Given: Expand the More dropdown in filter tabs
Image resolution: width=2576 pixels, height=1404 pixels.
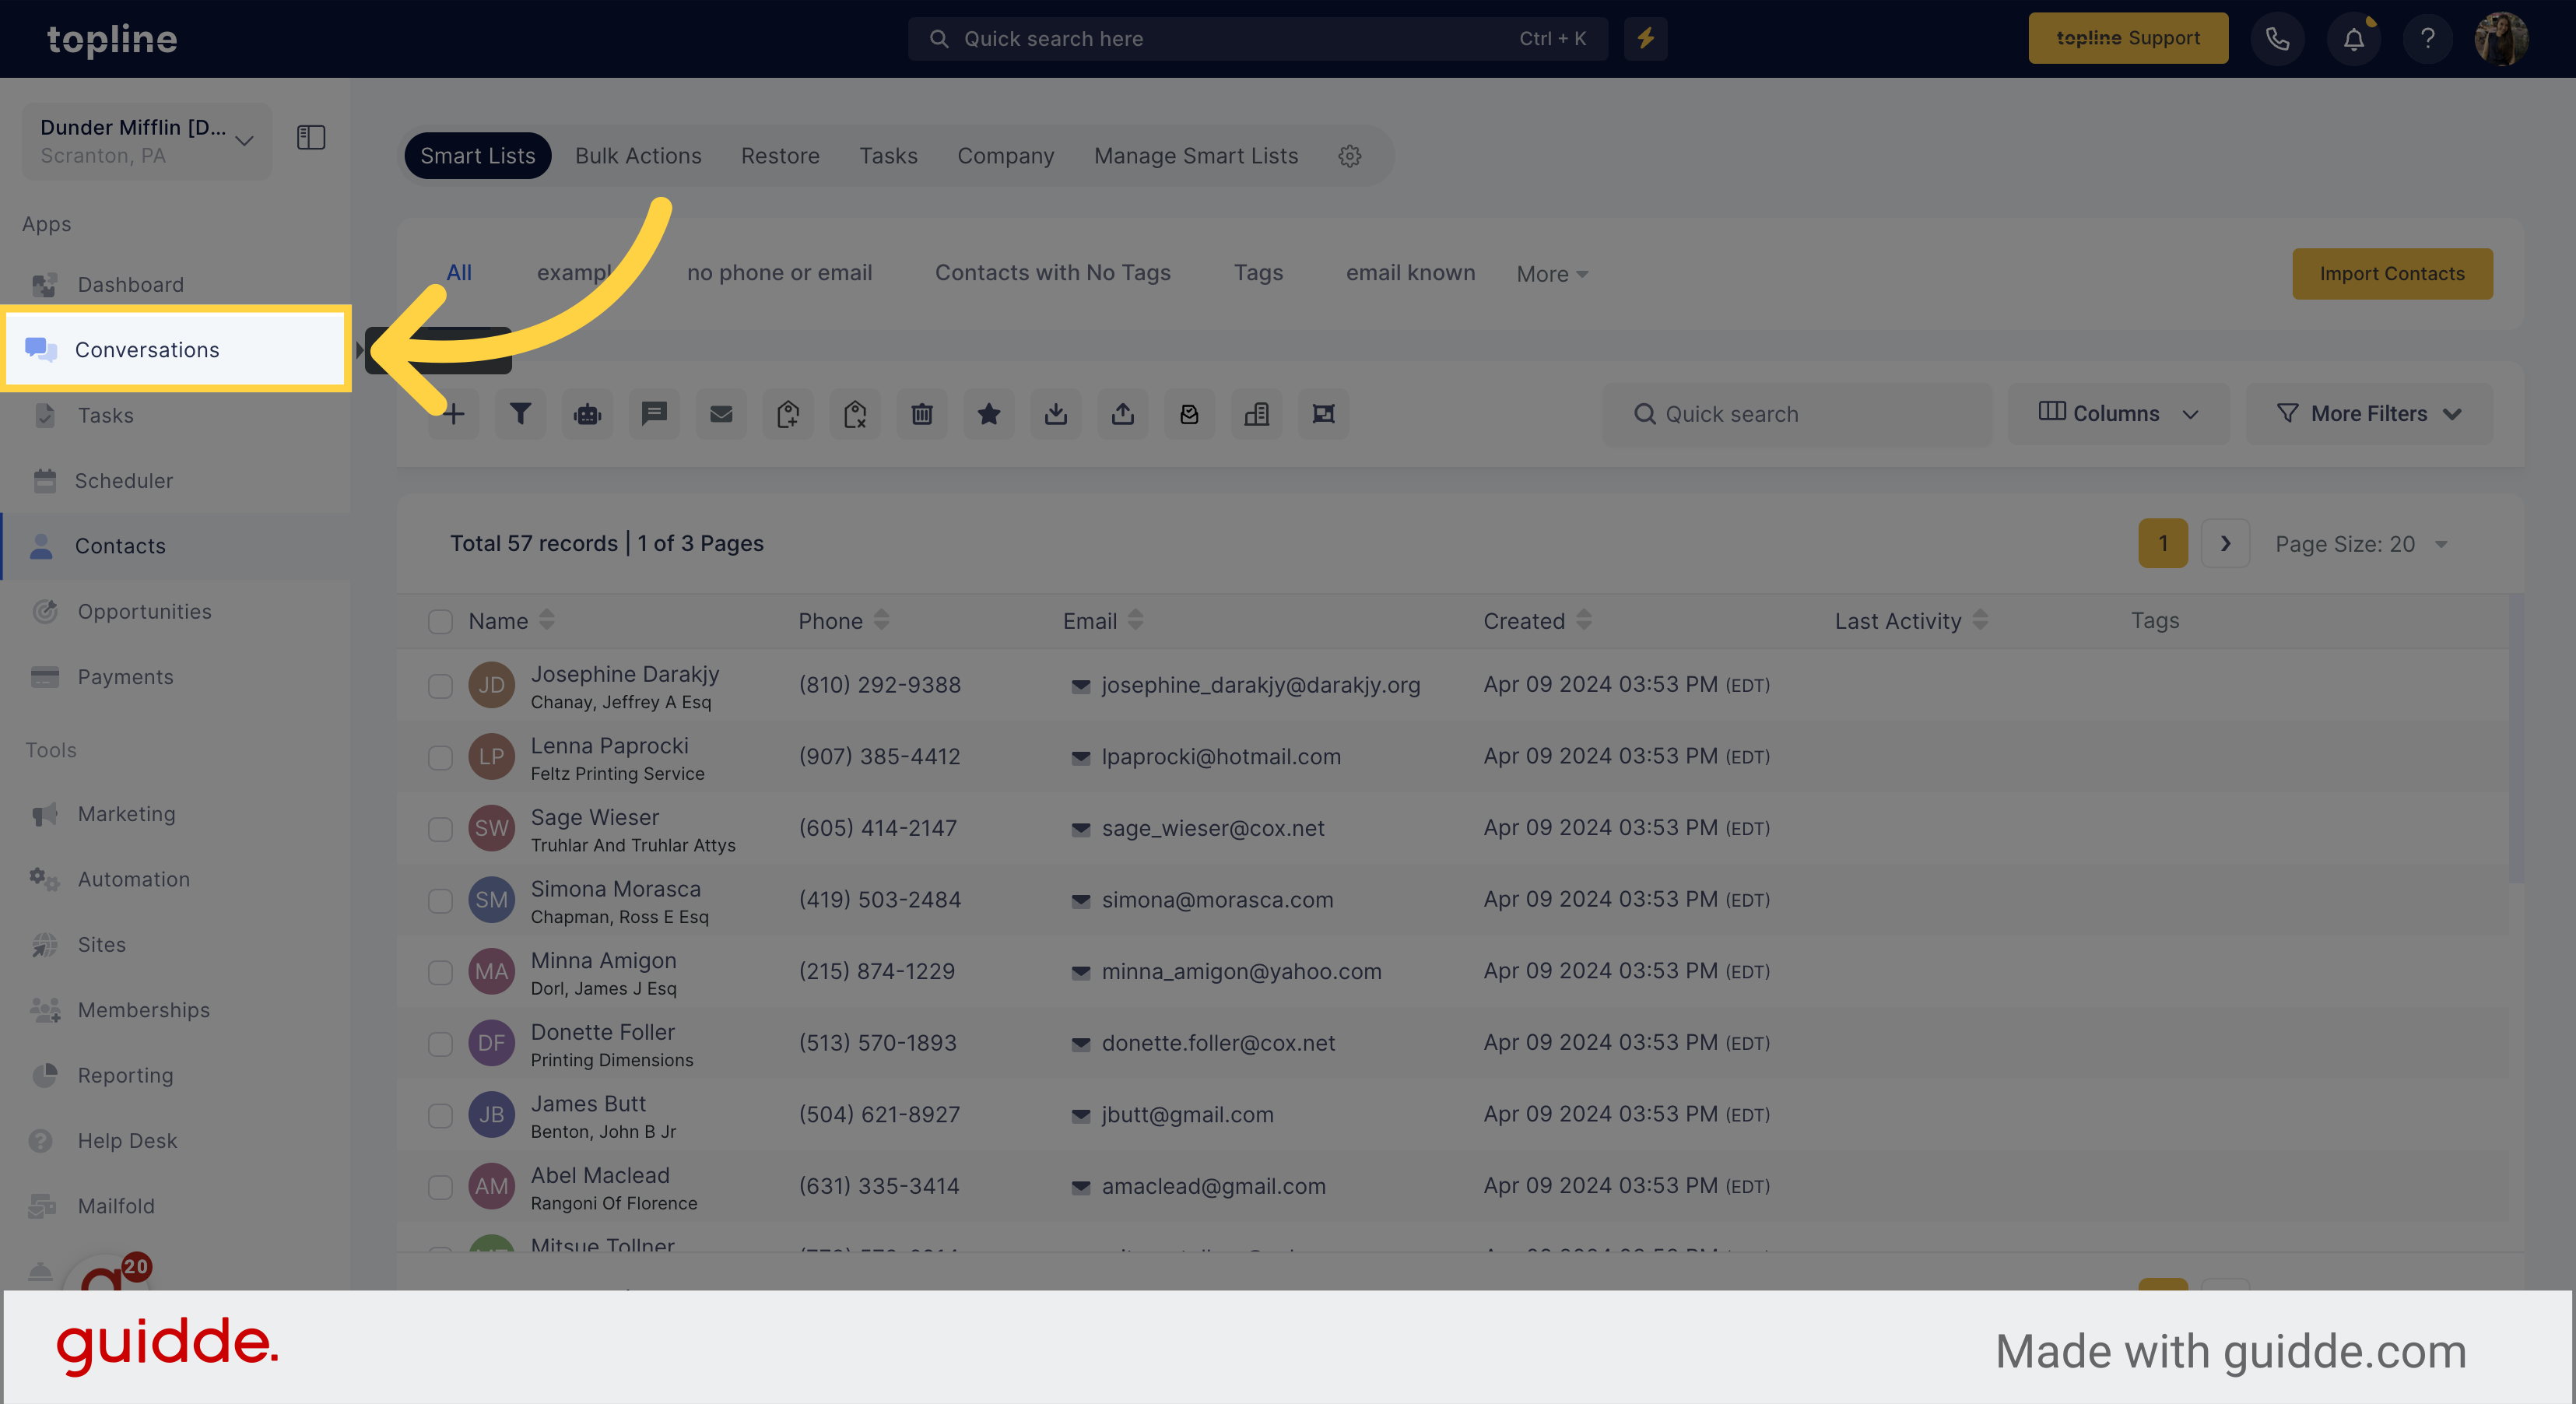Looking at the screenshot, I should pos(1551,273).
